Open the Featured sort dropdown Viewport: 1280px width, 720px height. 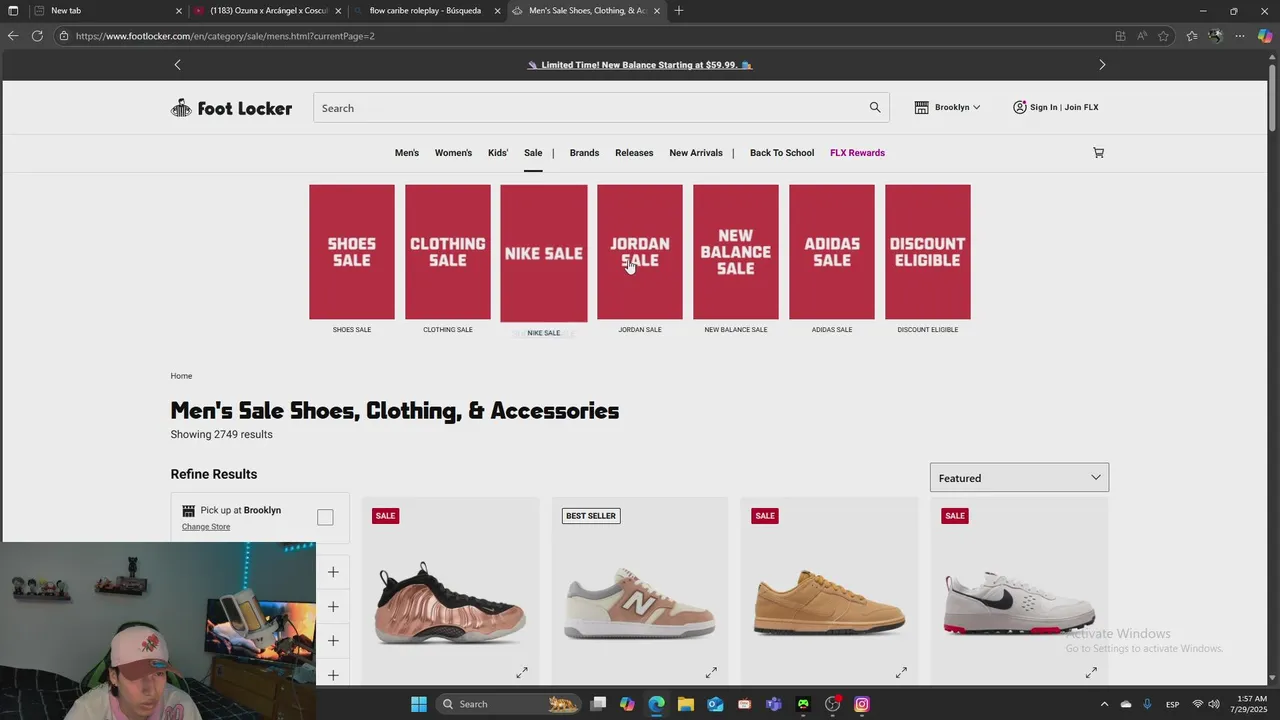point(1019,478)
